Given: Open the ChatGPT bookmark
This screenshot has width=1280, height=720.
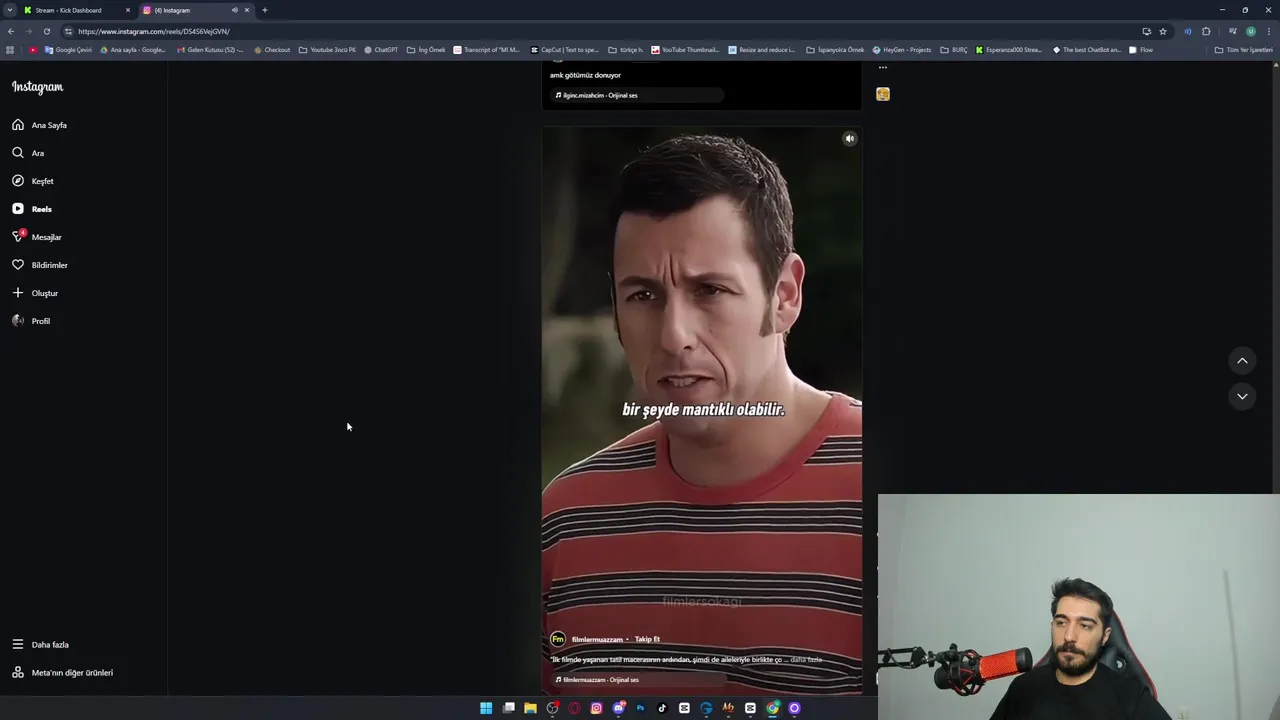Looking at the screenshot, I should [x=381, y=50].
